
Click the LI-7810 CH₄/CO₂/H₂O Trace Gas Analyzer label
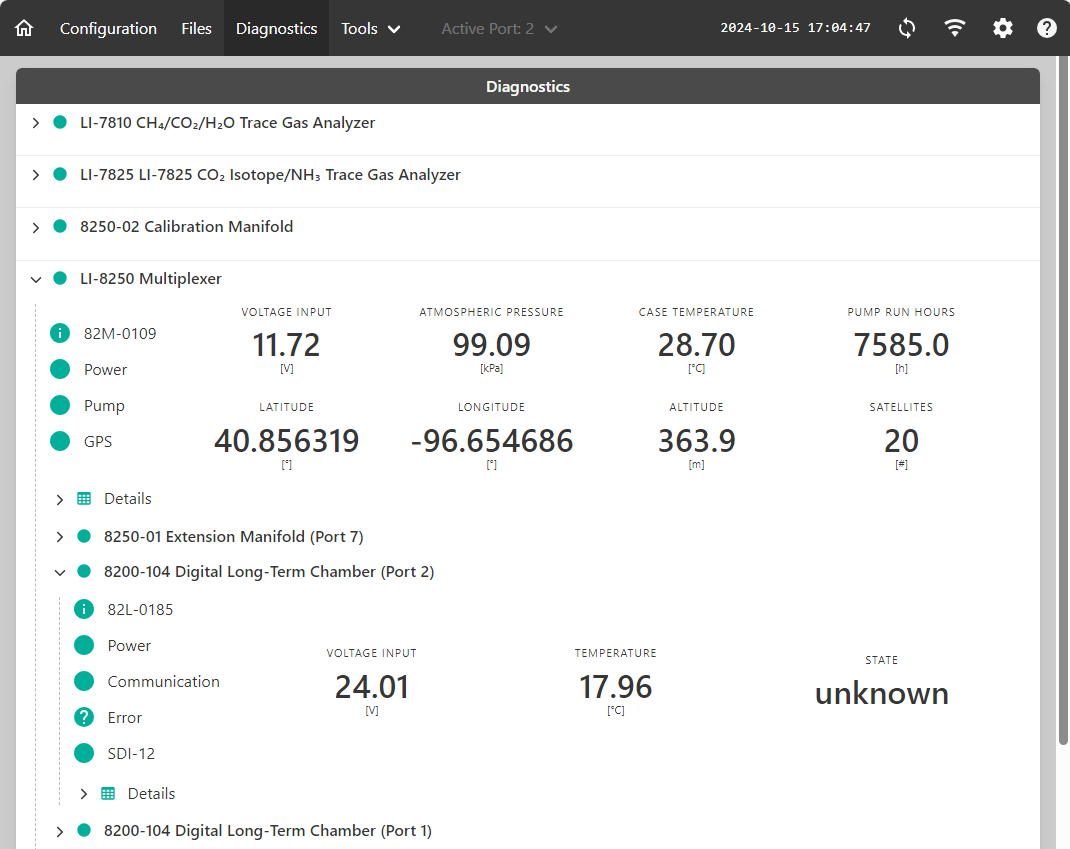tap(227, 123)
